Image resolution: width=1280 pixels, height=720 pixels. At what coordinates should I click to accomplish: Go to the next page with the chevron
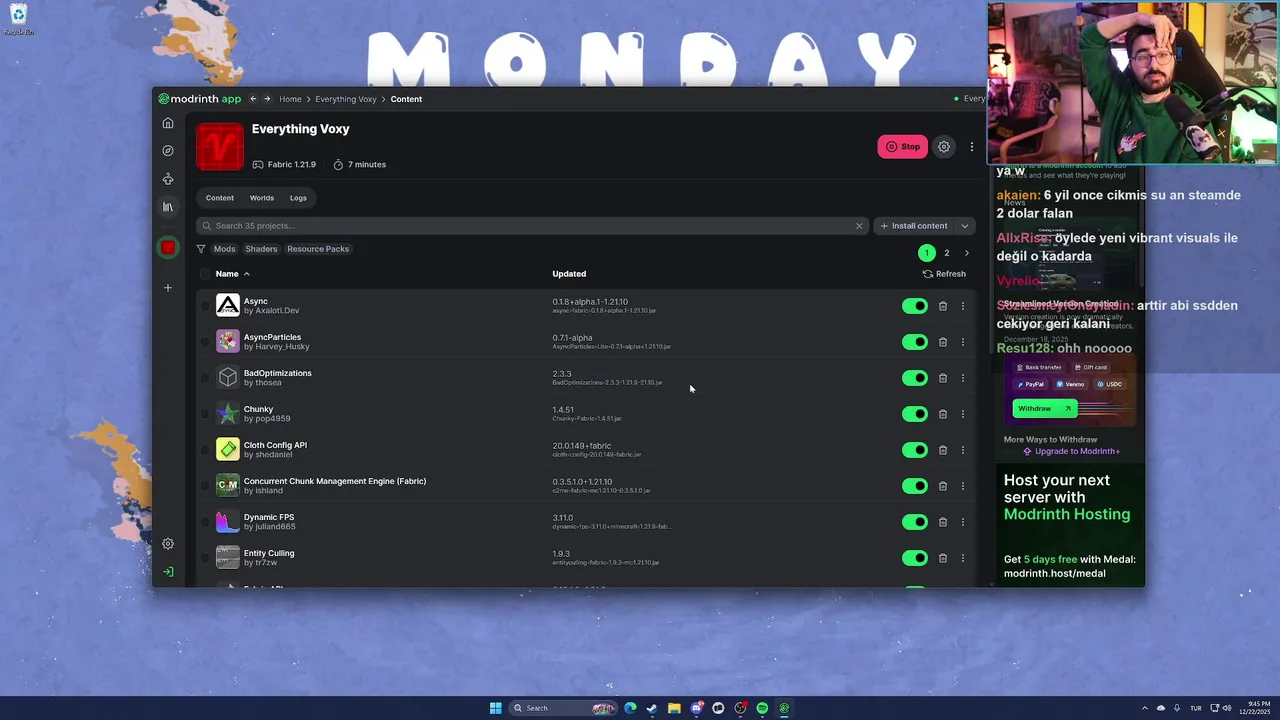tap(966, 253)
